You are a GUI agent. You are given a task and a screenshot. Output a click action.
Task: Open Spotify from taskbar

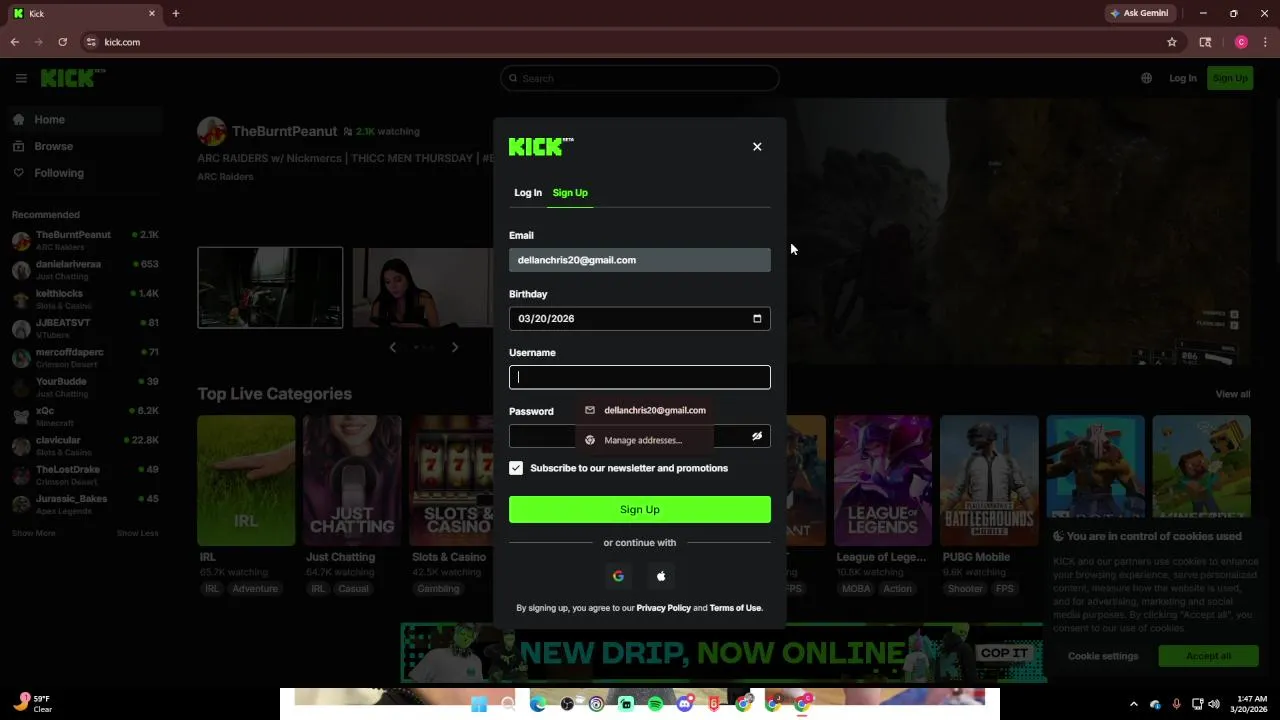[655, 704]
